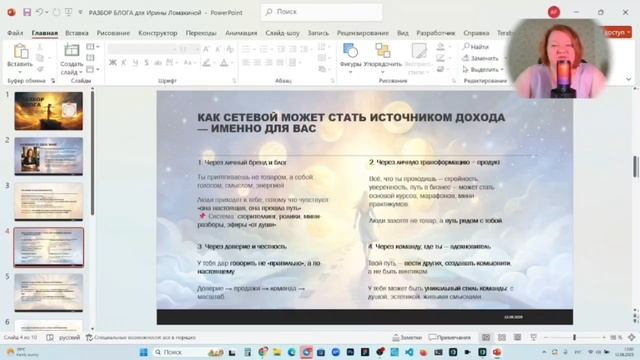The image size is (640, 360).
Task: Collapse the ribbon with chevron
Action: [629, 79]
